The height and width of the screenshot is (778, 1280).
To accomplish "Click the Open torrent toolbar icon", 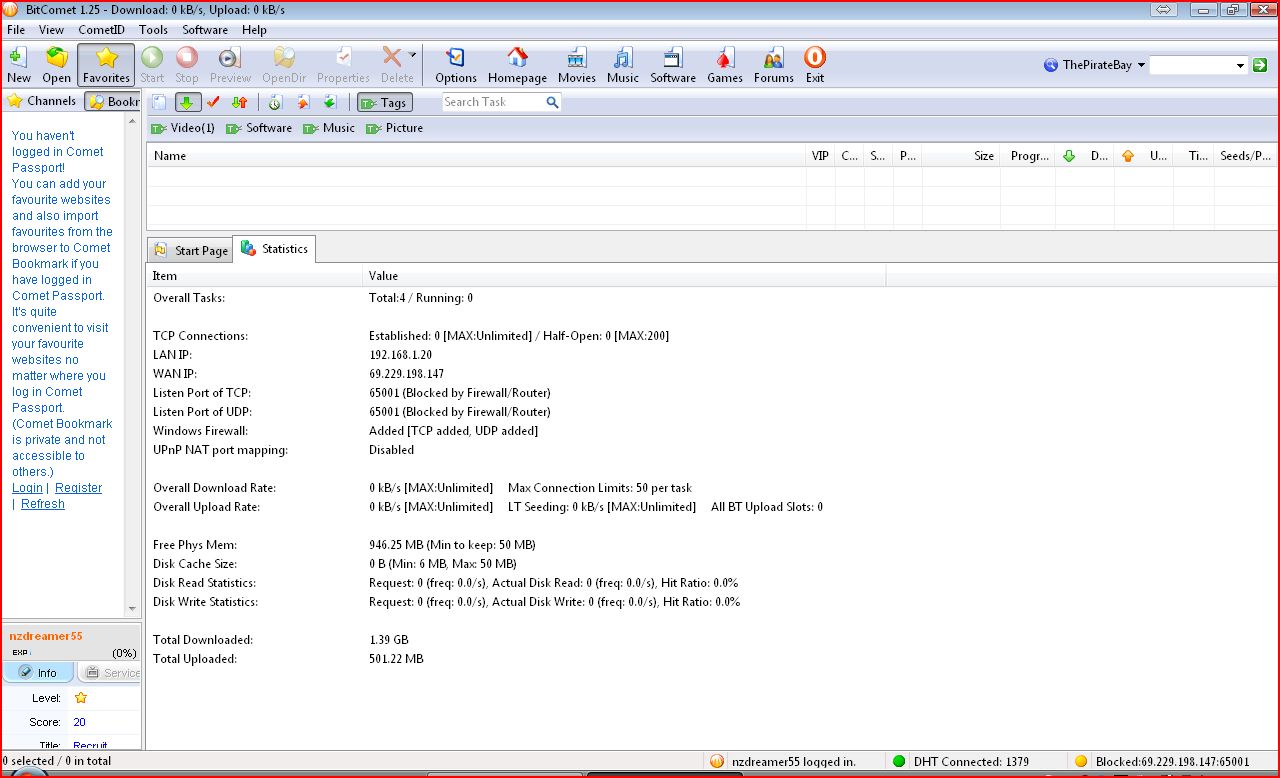I will (x=57, y=64).
